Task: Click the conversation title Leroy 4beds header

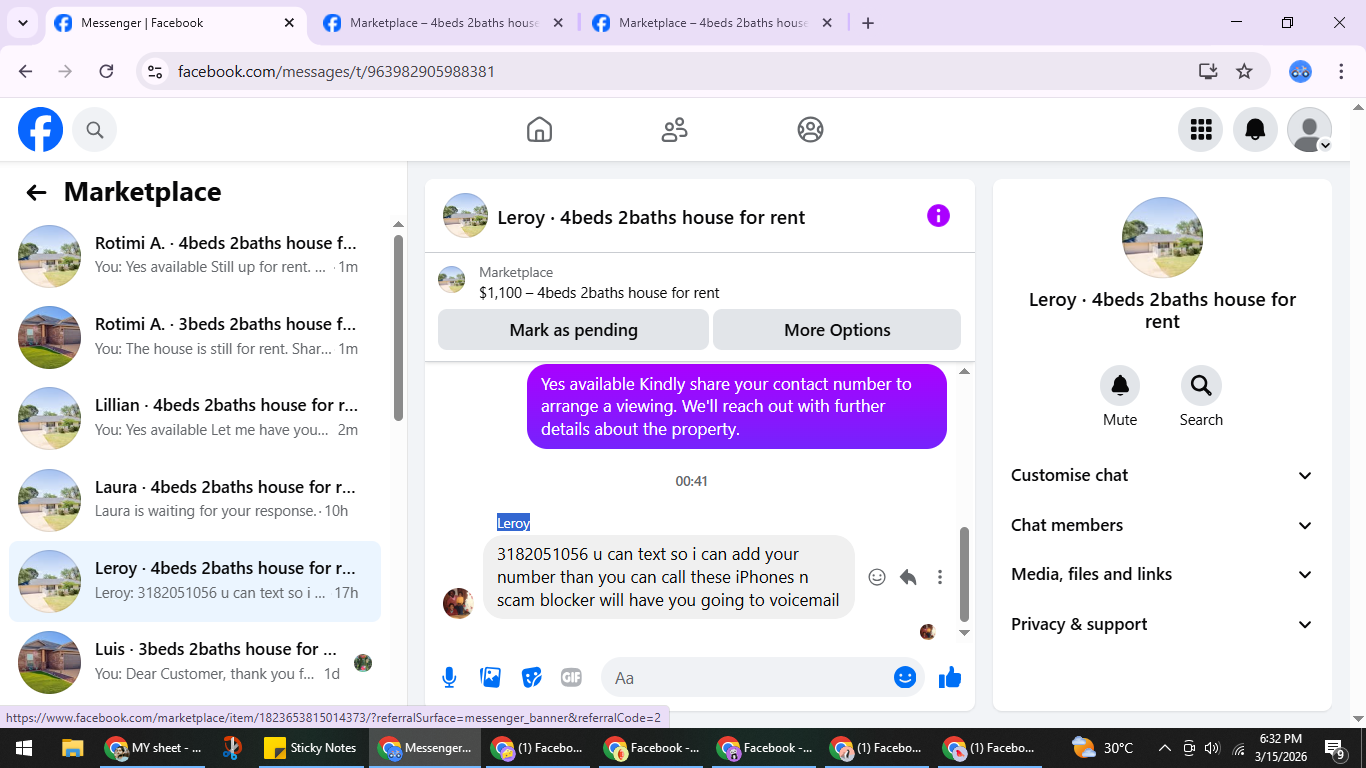Action: pos(651,217)
